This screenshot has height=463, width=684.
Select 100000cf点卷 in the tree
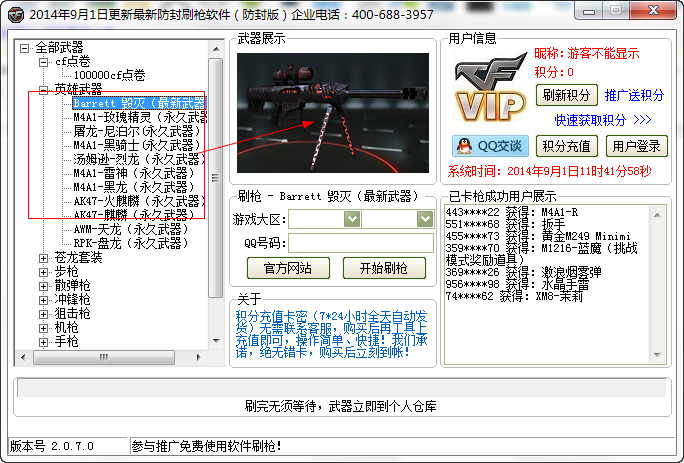click(109, 75)
